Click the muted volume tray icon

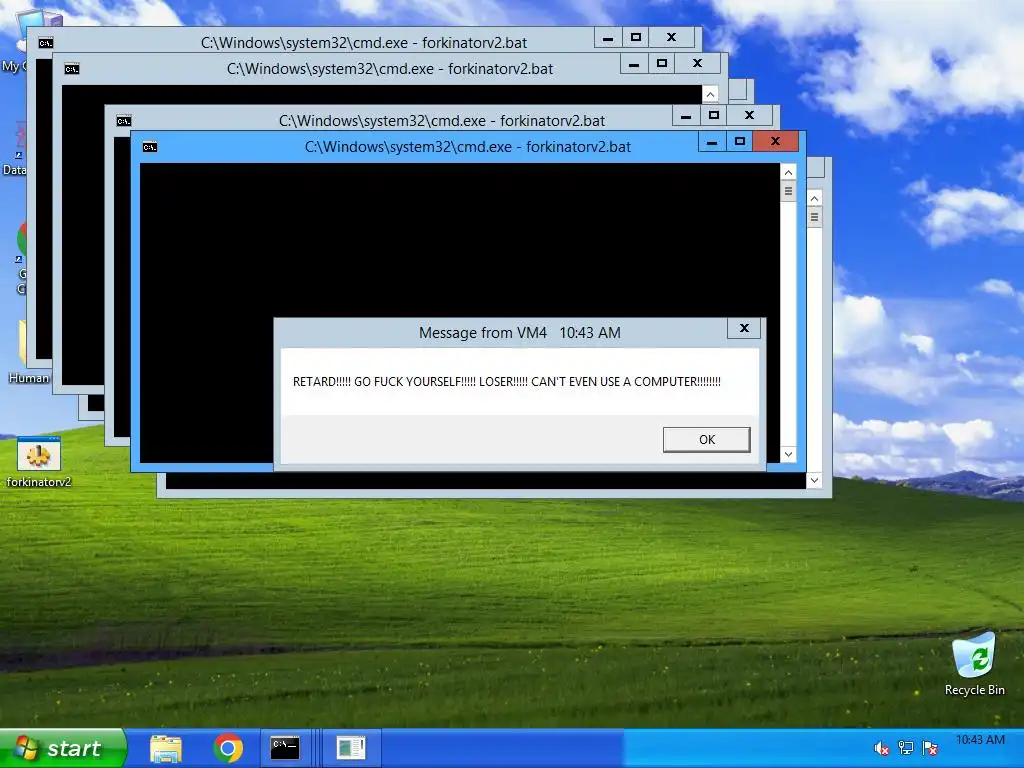882,748
